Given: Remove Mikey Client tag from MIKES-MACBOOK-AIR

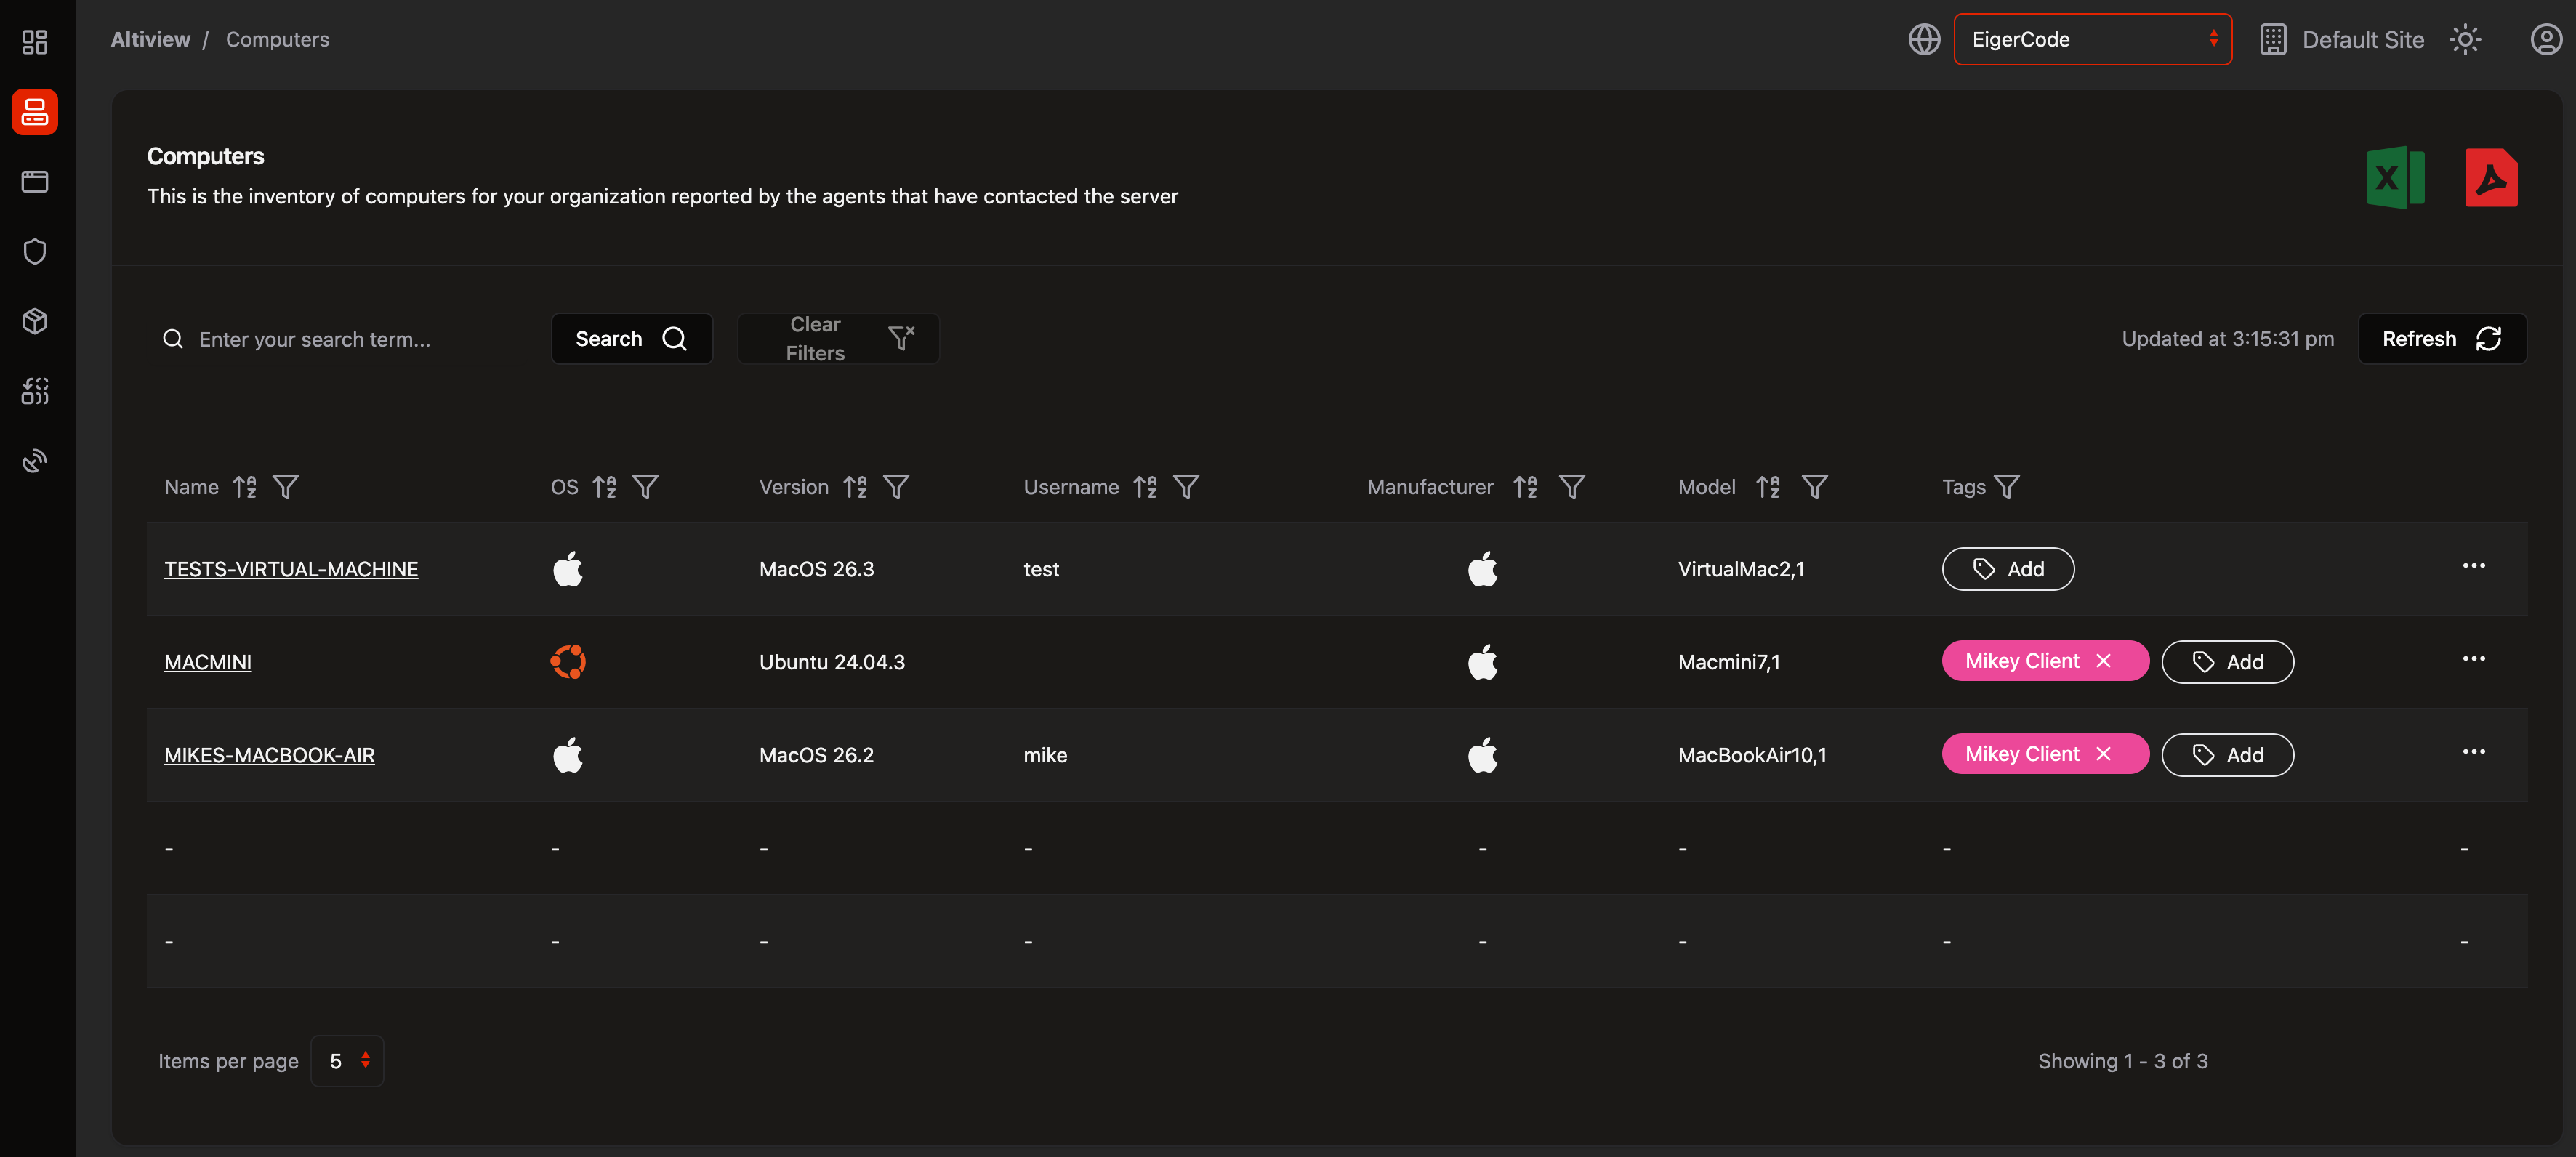Looking at the screenshot, I should (2104, 754).
